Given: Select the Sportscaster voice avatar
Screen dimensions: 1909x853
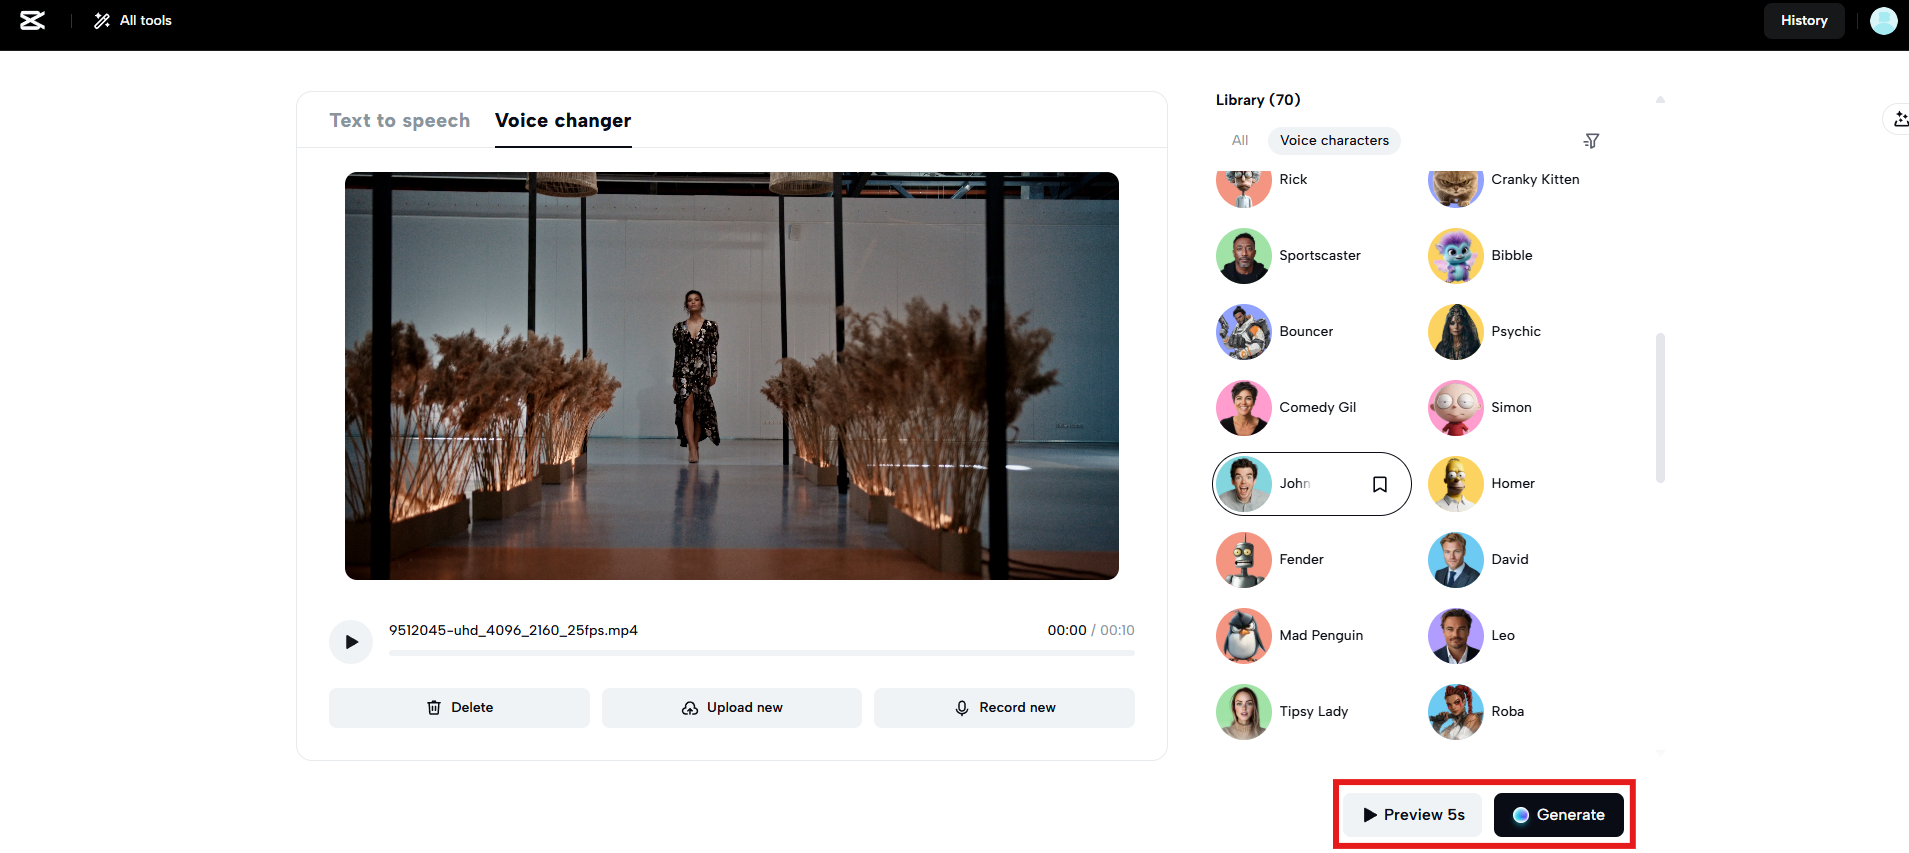Looking at the screenshot, I should pos(1244,256).
